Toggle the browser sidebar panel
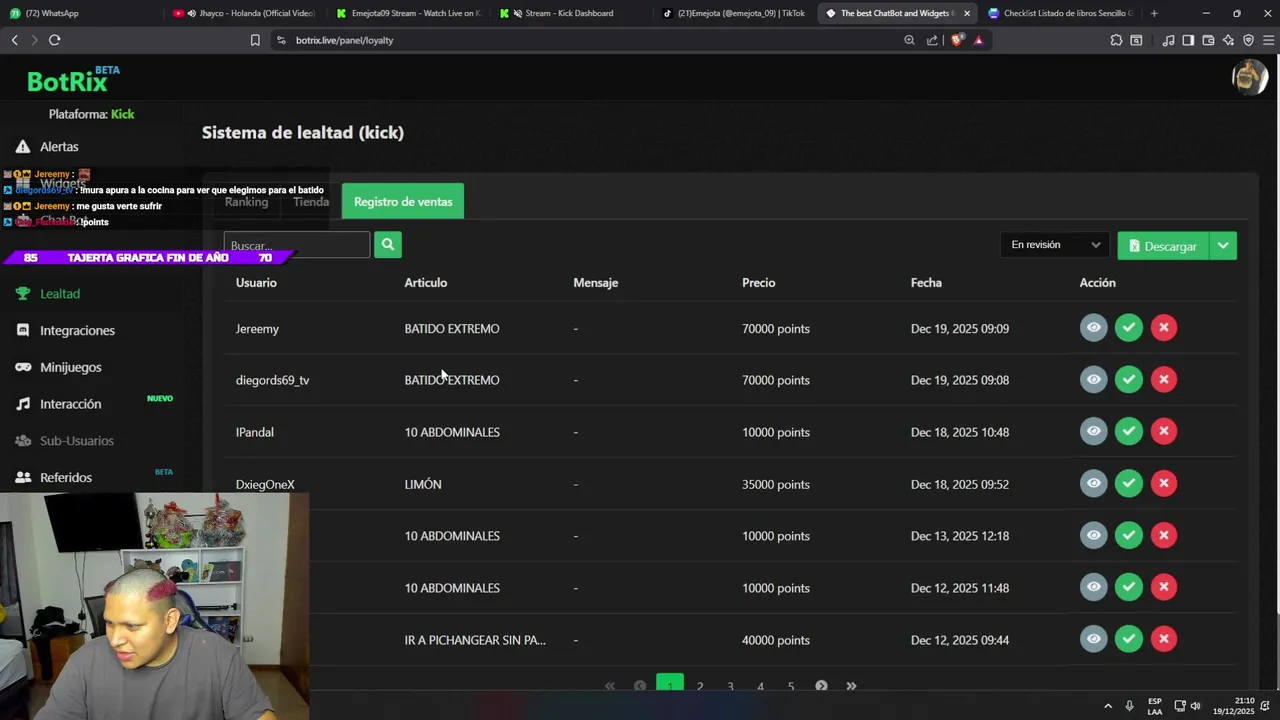The height and width of the screenshot is (720, 1280). pyautogui.click(x=1188, y=40)
